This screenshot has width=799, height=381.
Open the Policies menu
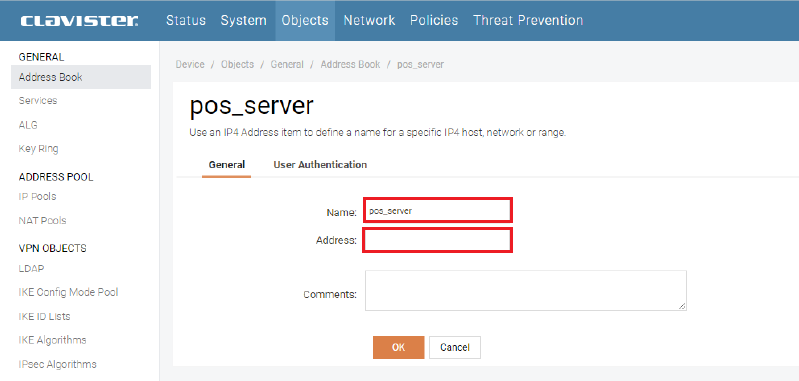[x=434, y=20]
